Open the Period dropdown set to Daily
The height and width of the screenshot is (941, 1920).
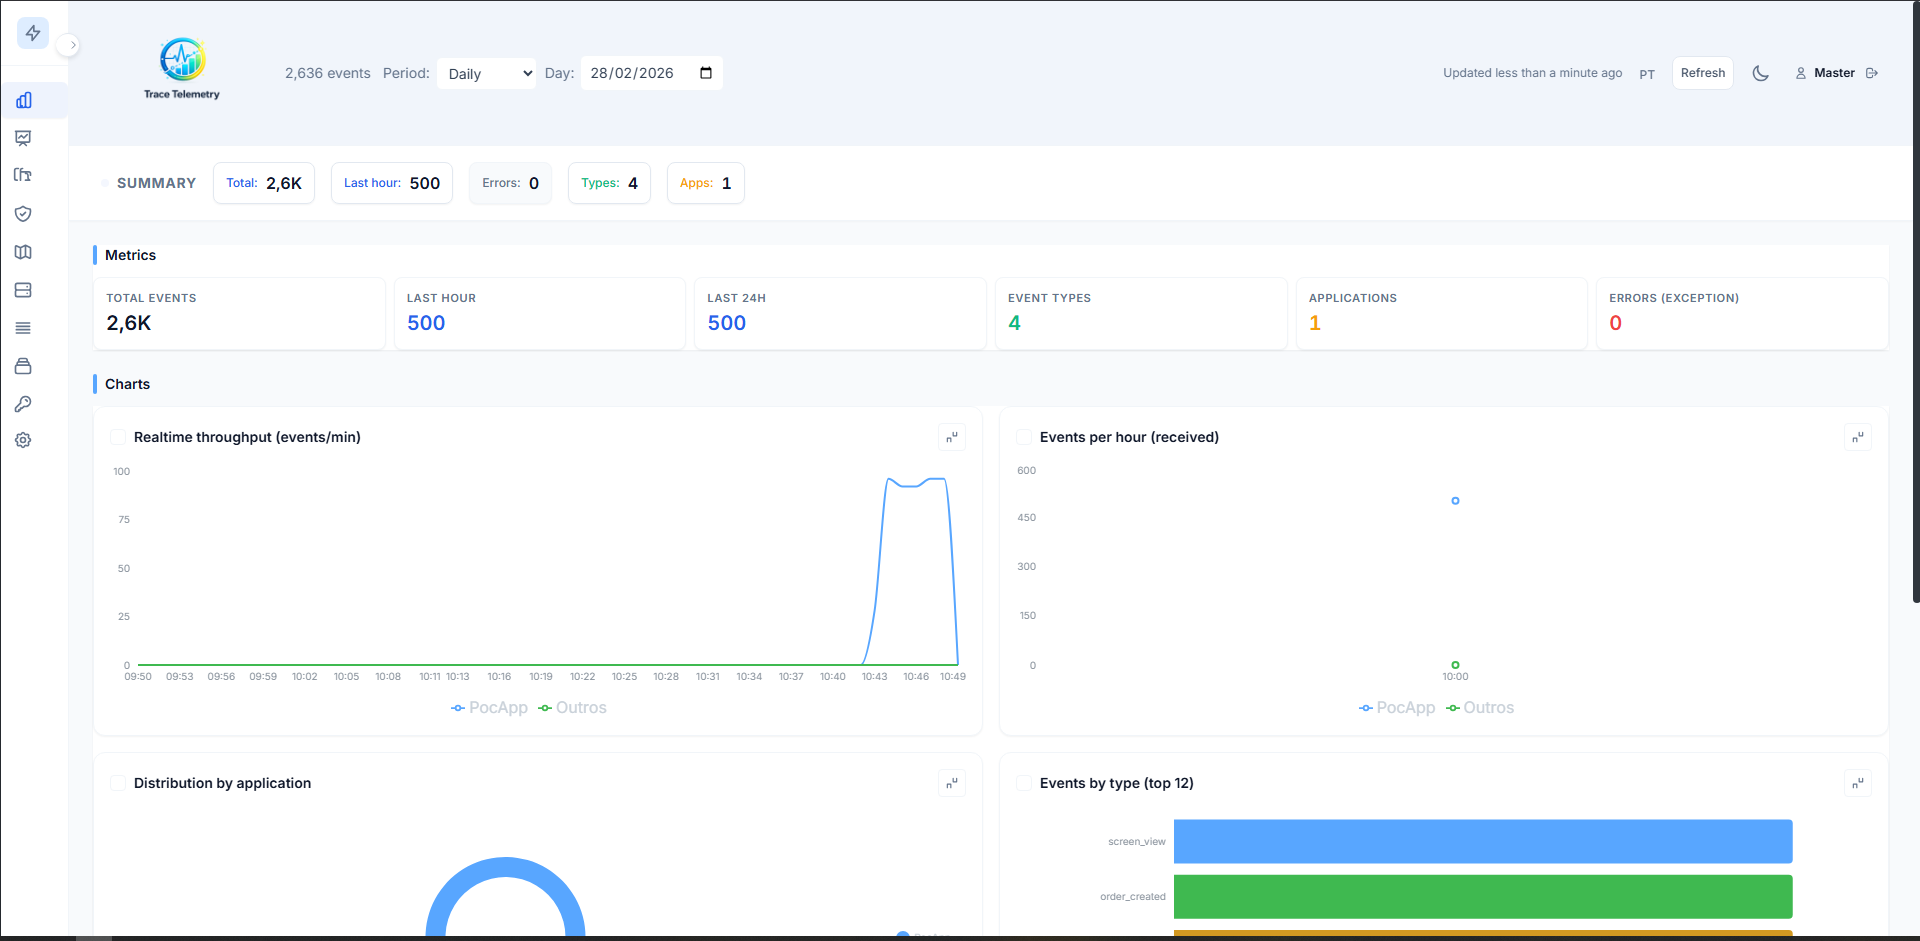pos(486,73)
